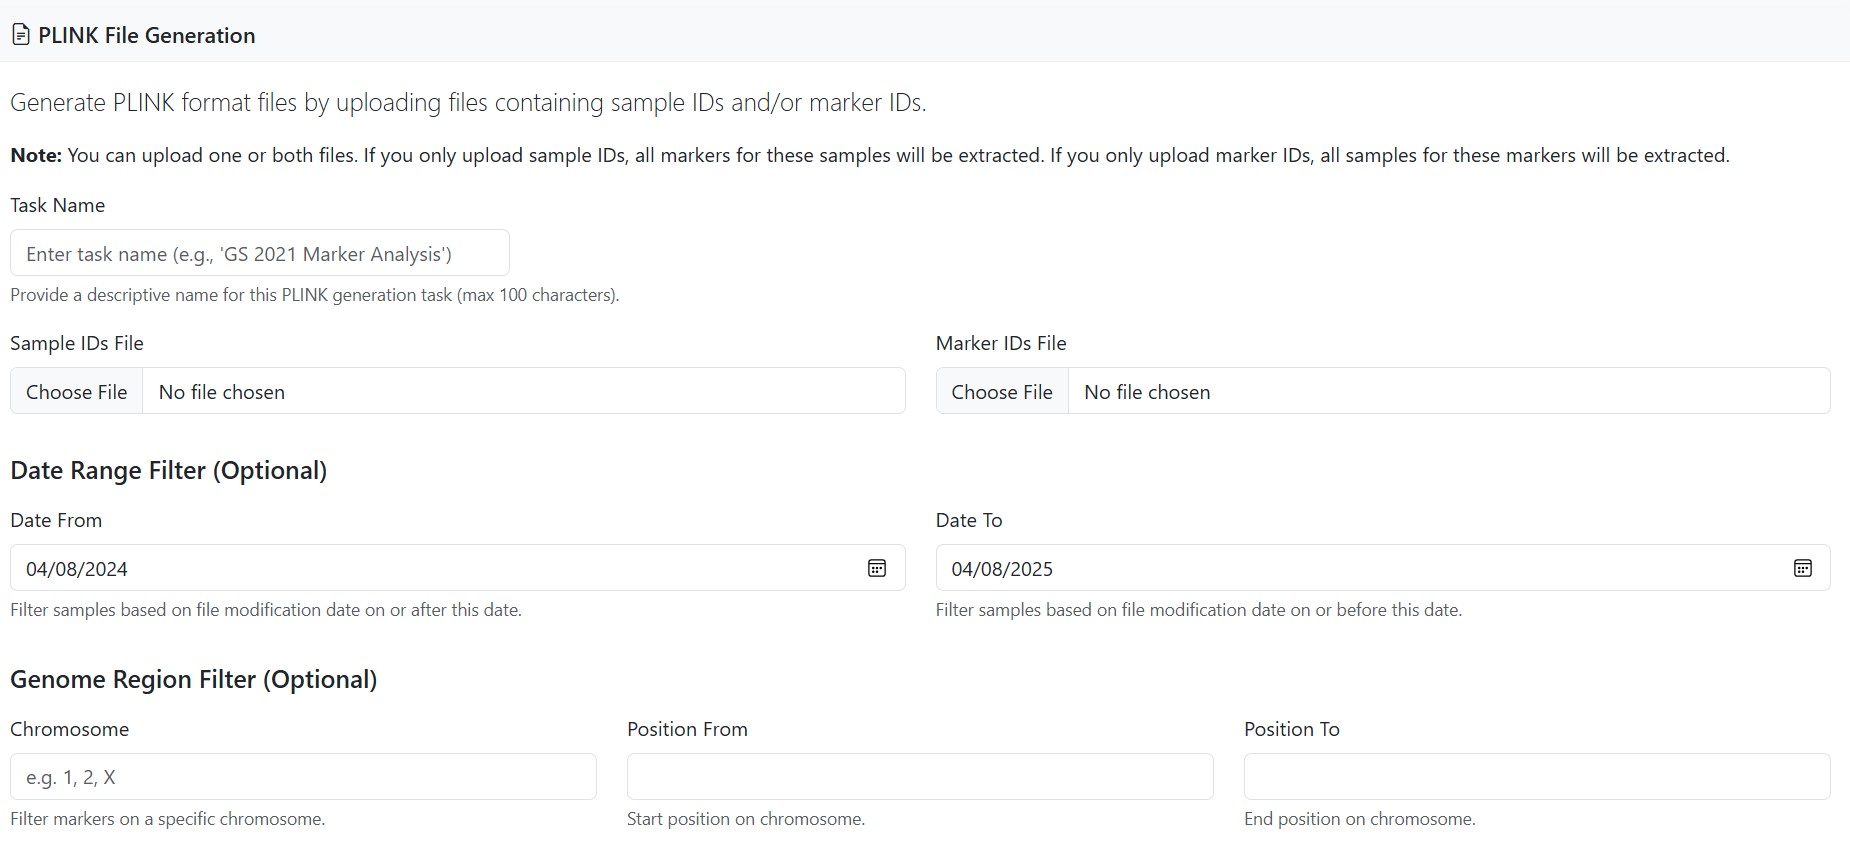Viewport: 1850px width, 846px height.
Task: Click the Genome Region Filter (Optional) heading
Action: point(194,679)
